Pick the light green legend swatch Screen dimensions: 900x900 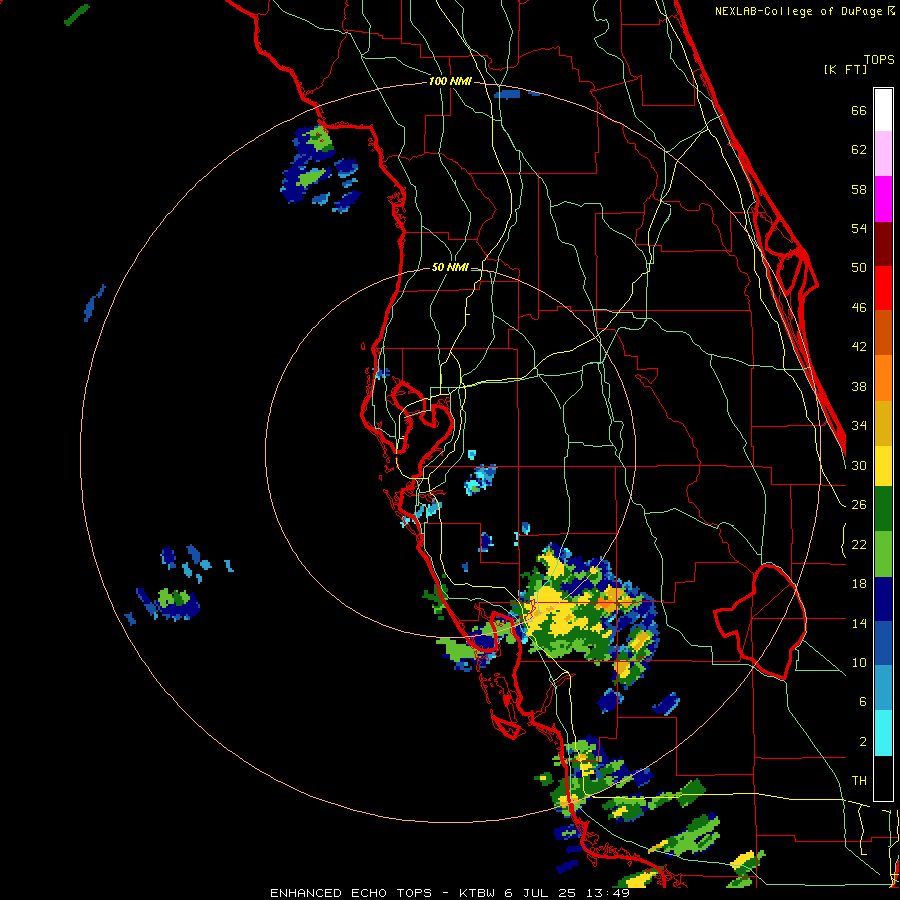[883, 554]
